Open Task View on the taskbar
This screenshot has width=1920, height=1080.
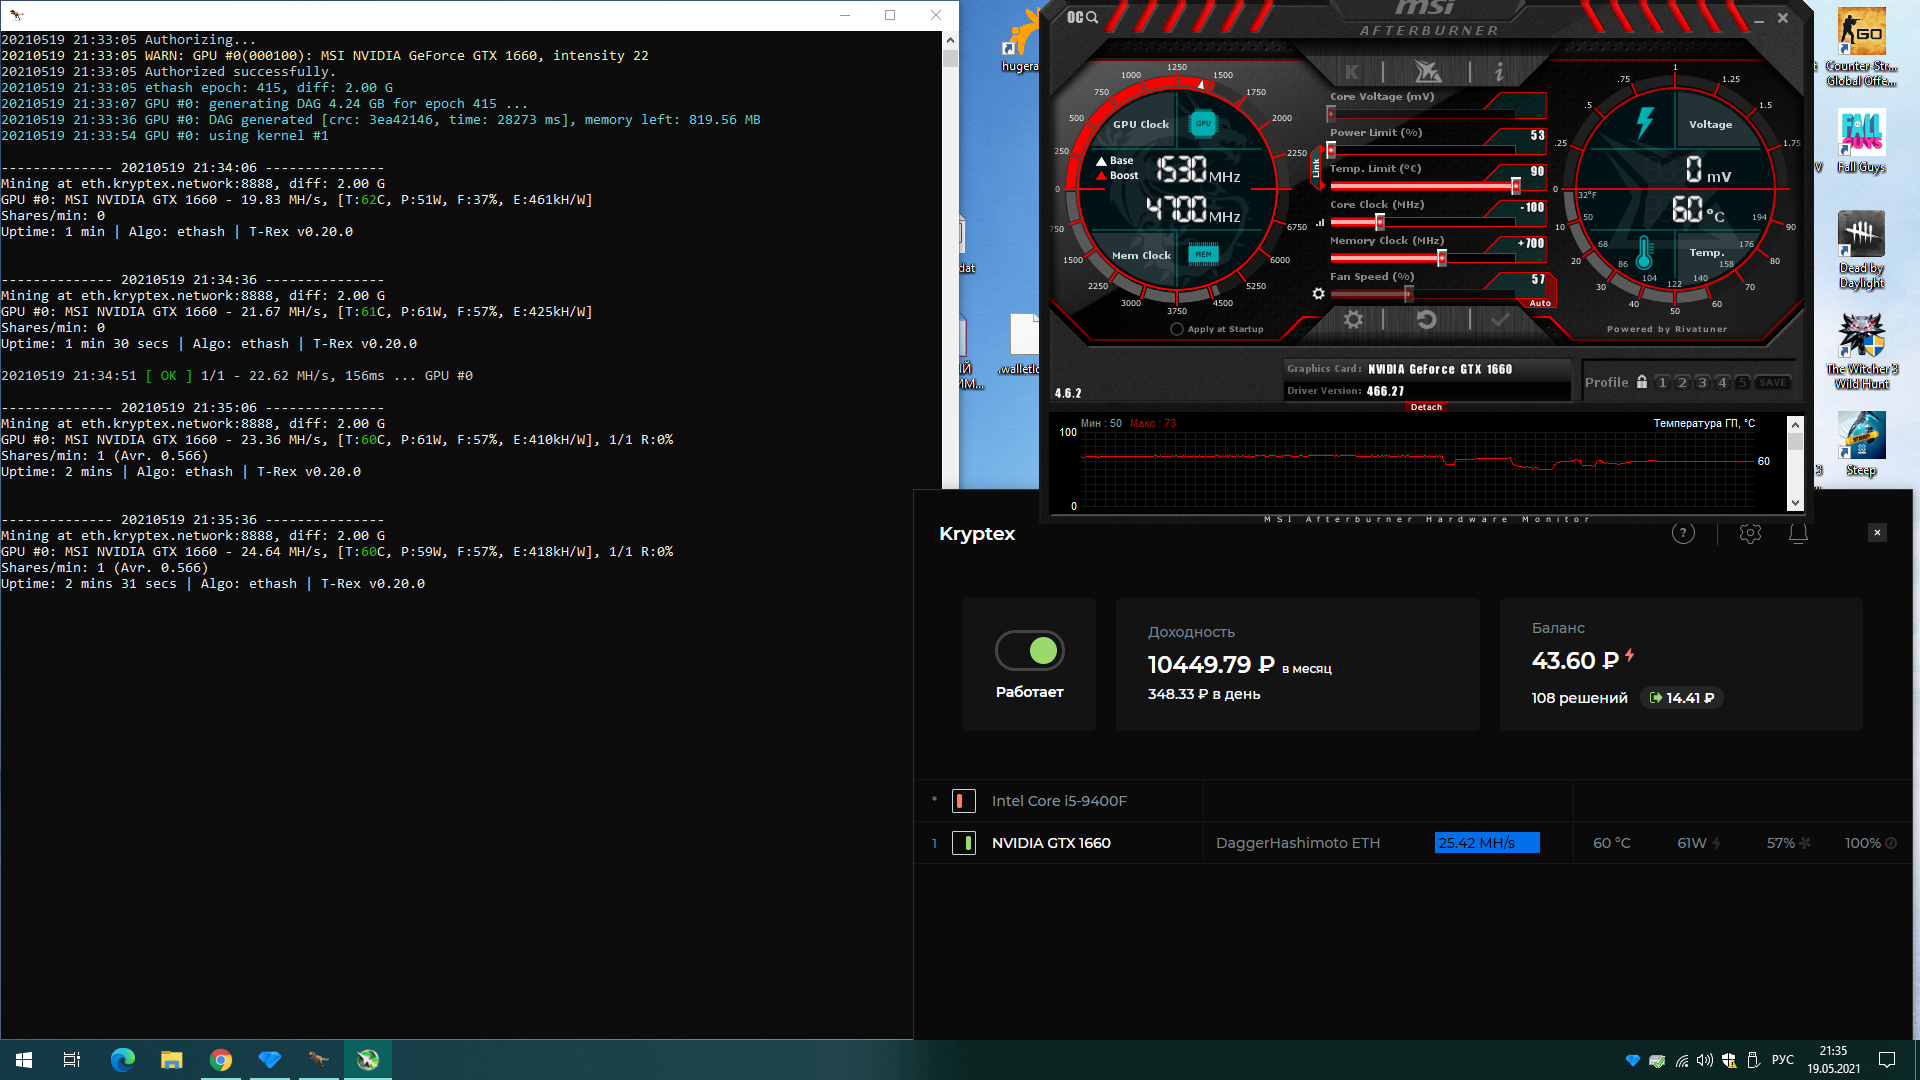pos(72,1060)
